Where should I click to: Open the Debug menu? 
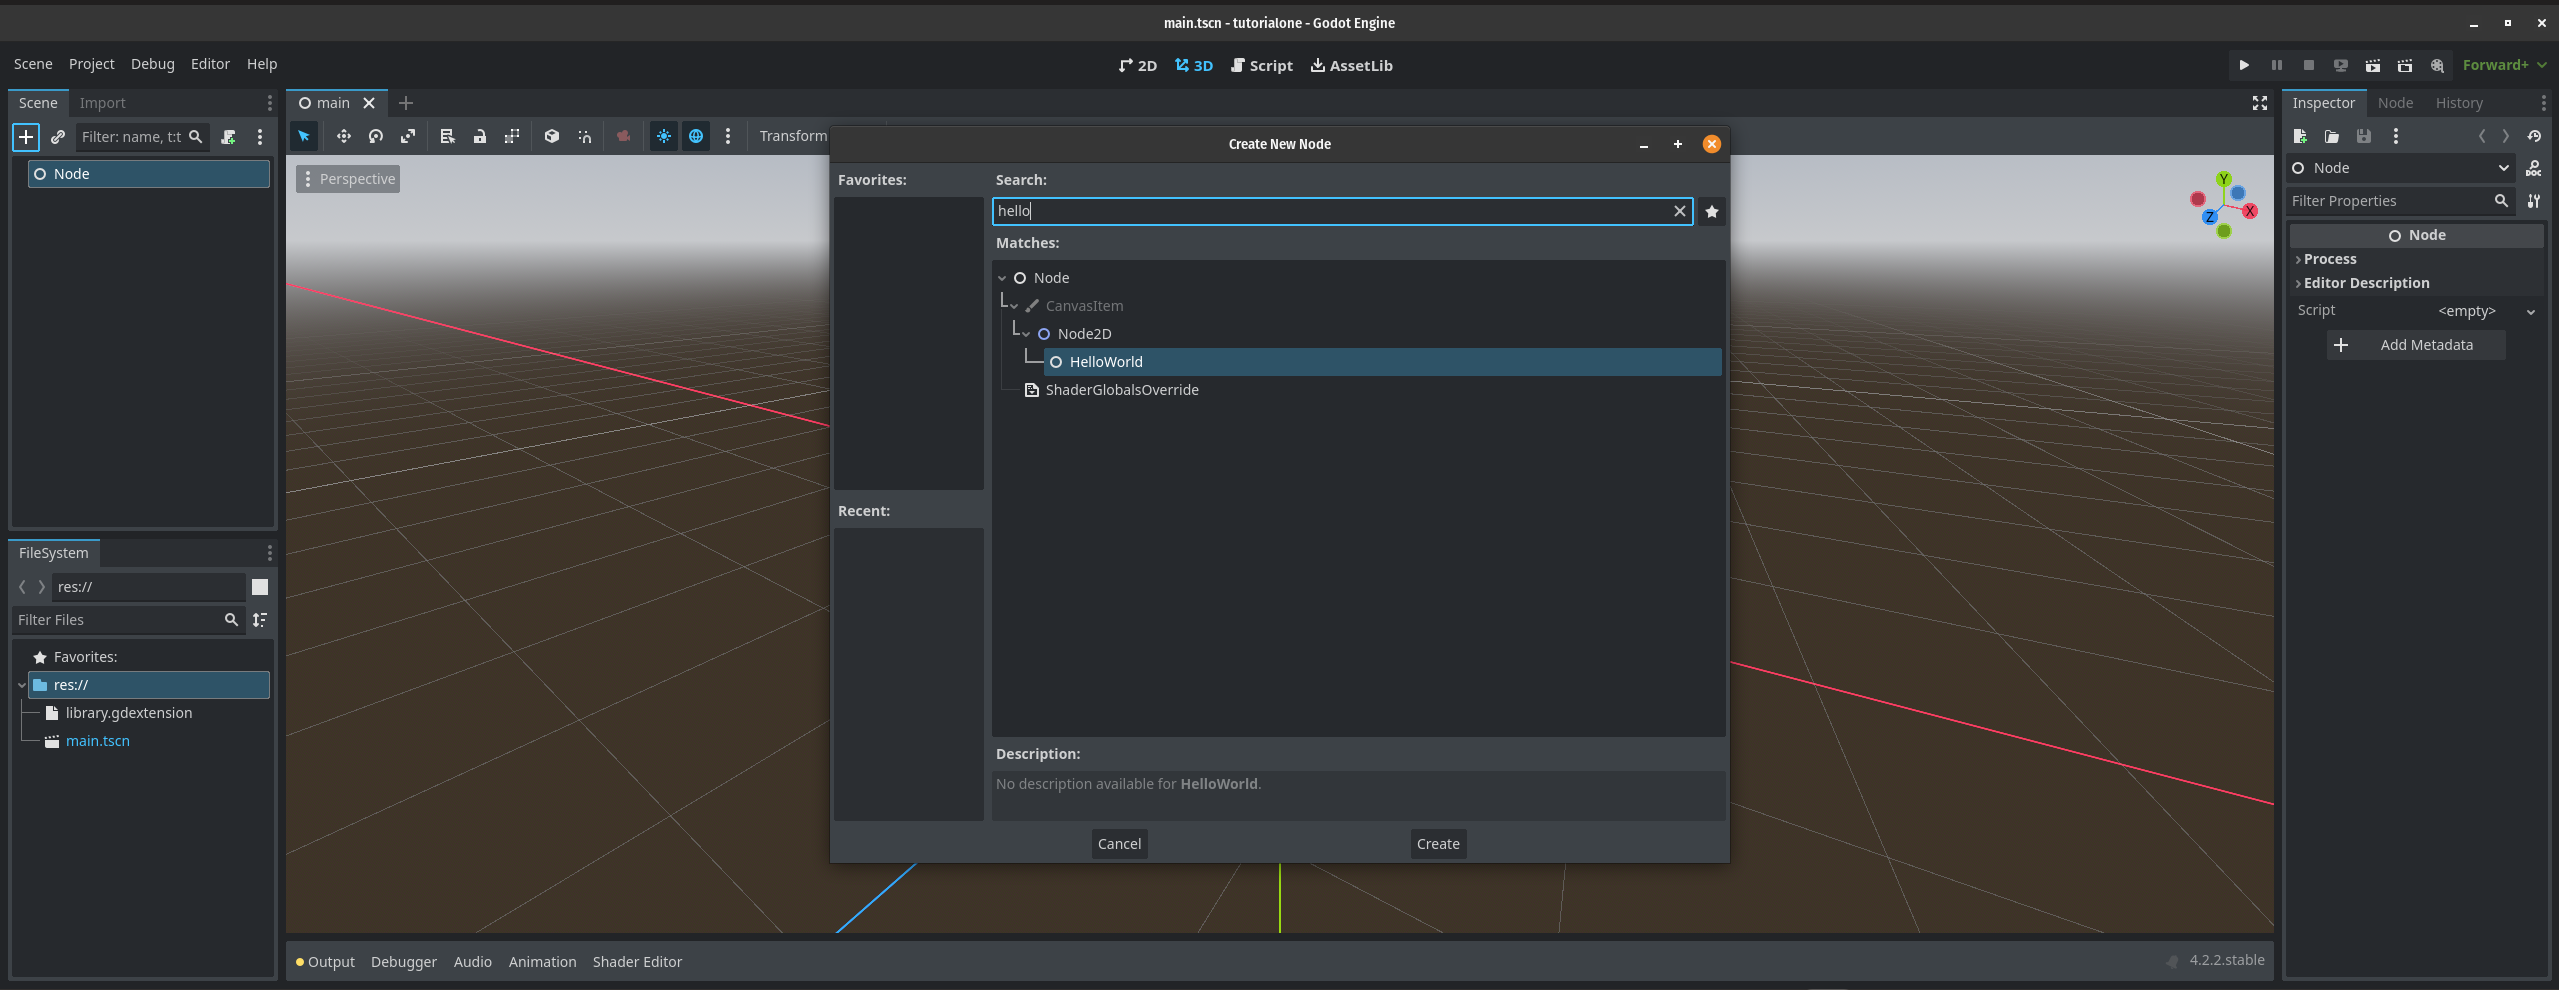153,64
